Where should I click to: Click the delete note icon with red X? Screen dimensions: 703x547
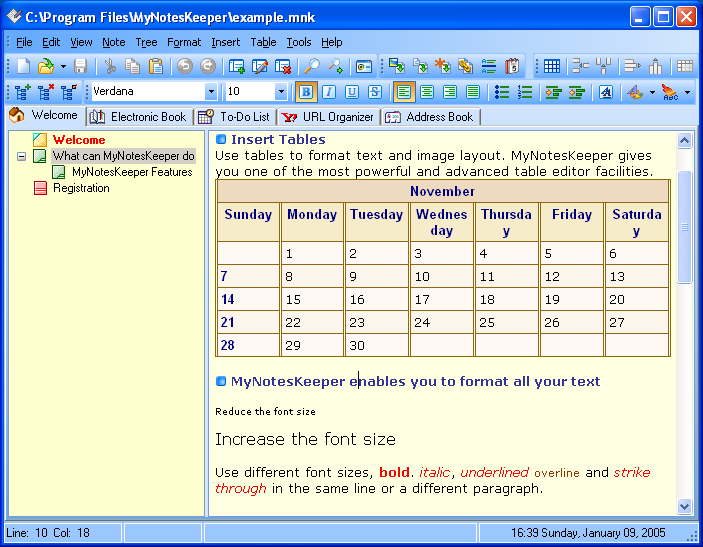(x=283, y=67)
